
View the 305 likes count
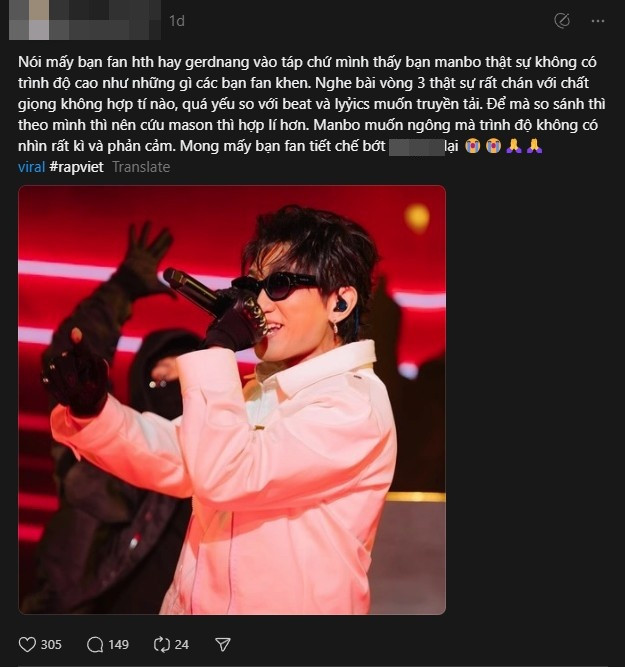click(x=51, y=644)
